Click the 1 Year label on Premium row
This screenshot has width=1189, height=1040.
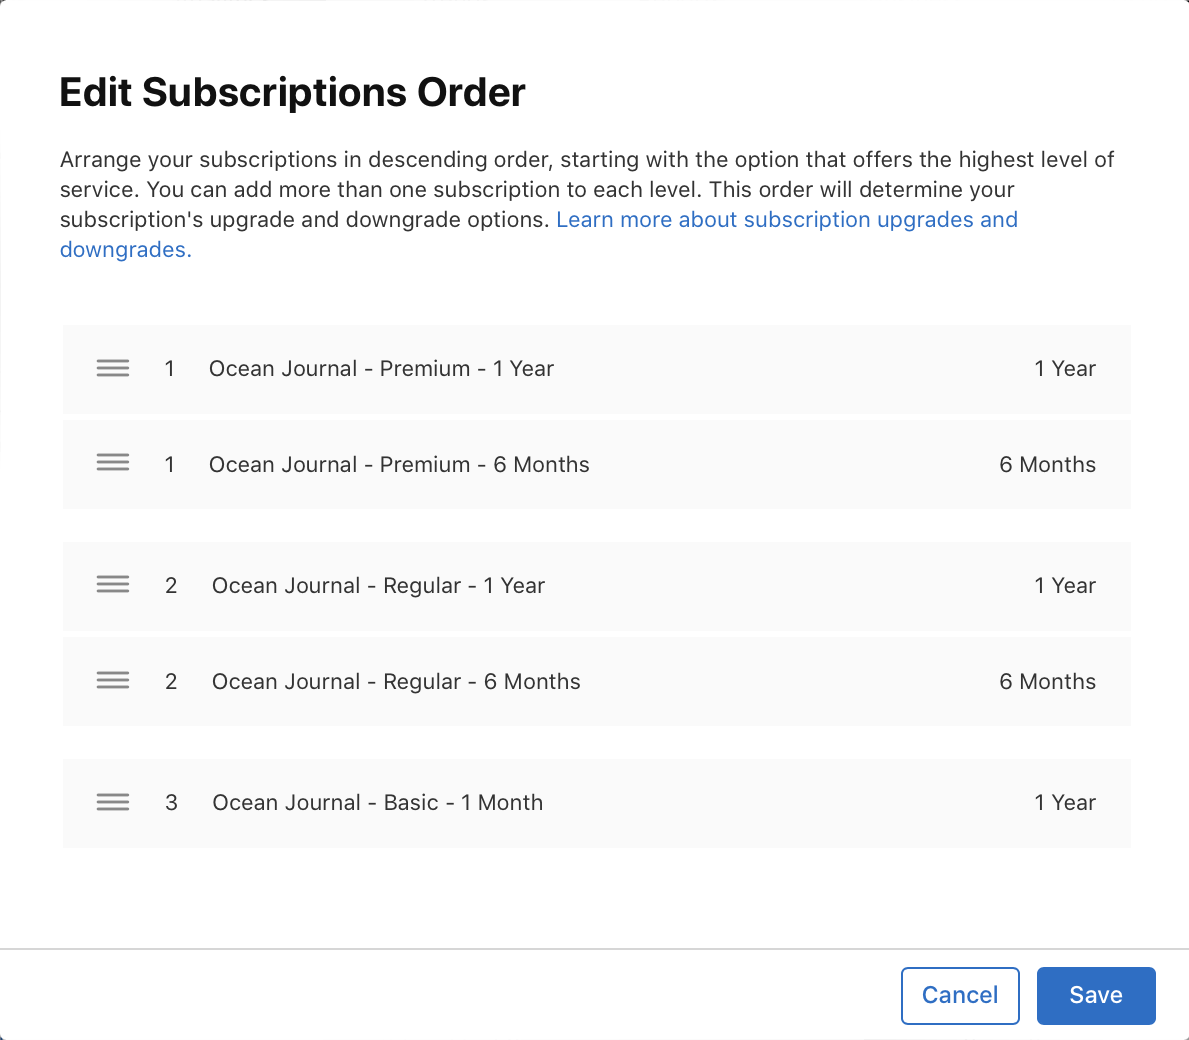(1065, 368)
